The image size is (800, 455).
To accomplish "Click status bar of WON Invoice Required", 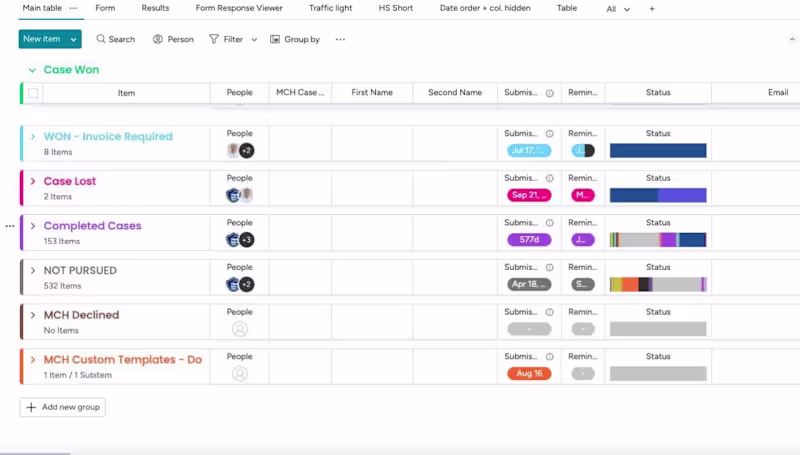I will point(658,150).
